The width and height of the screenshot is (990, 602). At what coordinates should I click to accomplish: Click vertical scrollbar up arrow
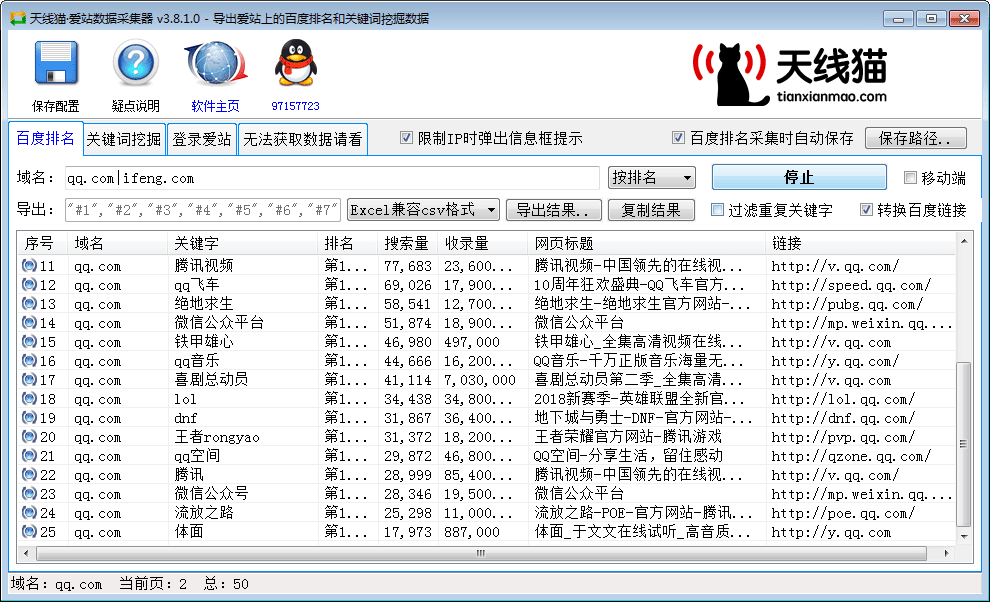click(963, 241)
